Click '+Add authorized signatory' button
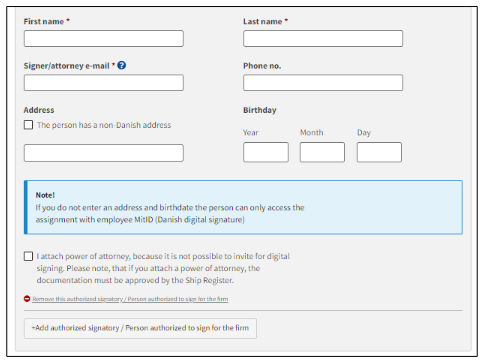This screenshot has height=362, width=485. 140,328
